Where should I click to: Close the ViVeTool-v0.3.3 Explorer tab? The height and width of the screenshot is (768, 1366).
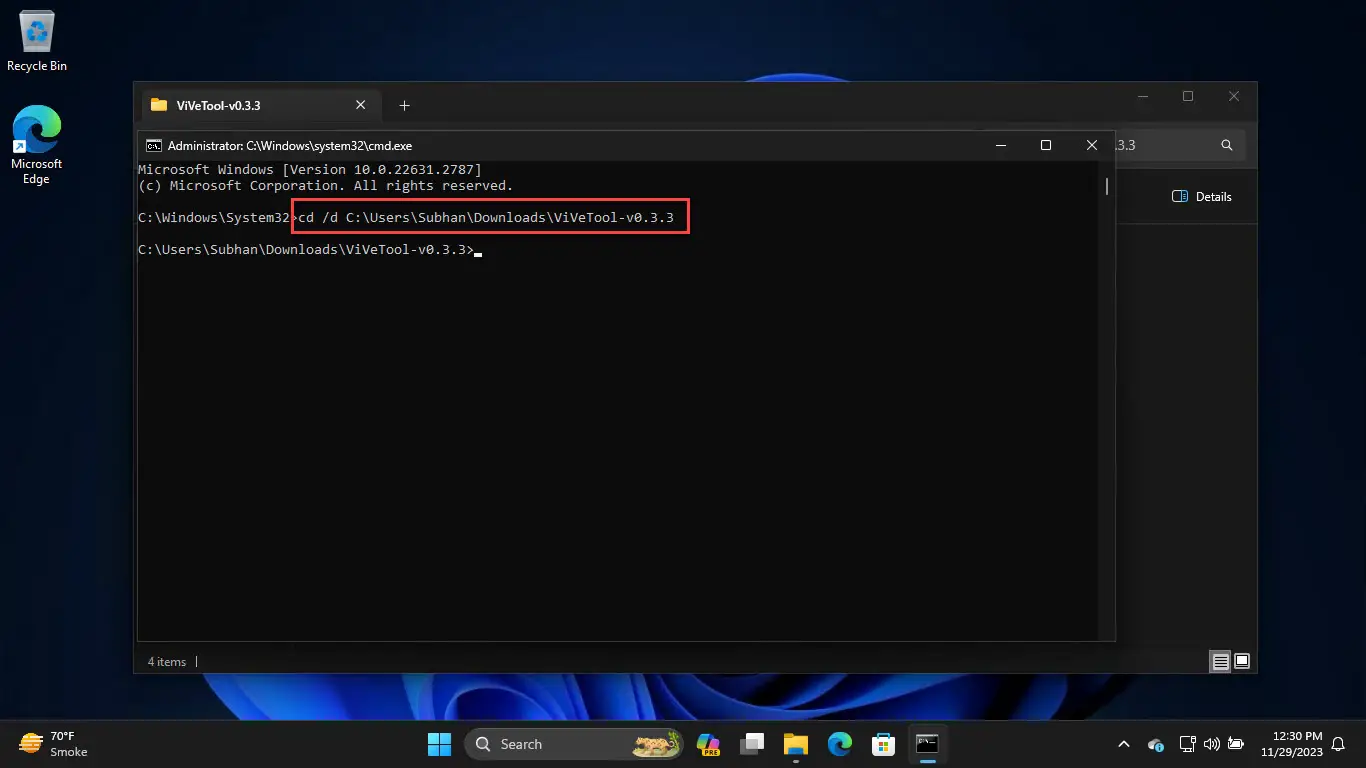pyautogui.click(x=361, y=105)
